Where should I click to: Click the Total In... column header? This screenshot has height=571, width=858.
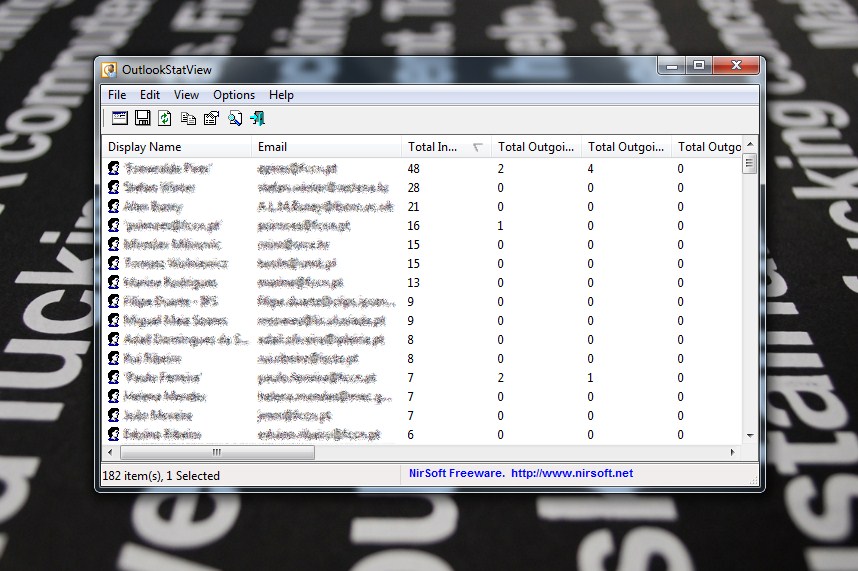click(x=447, y=147)
